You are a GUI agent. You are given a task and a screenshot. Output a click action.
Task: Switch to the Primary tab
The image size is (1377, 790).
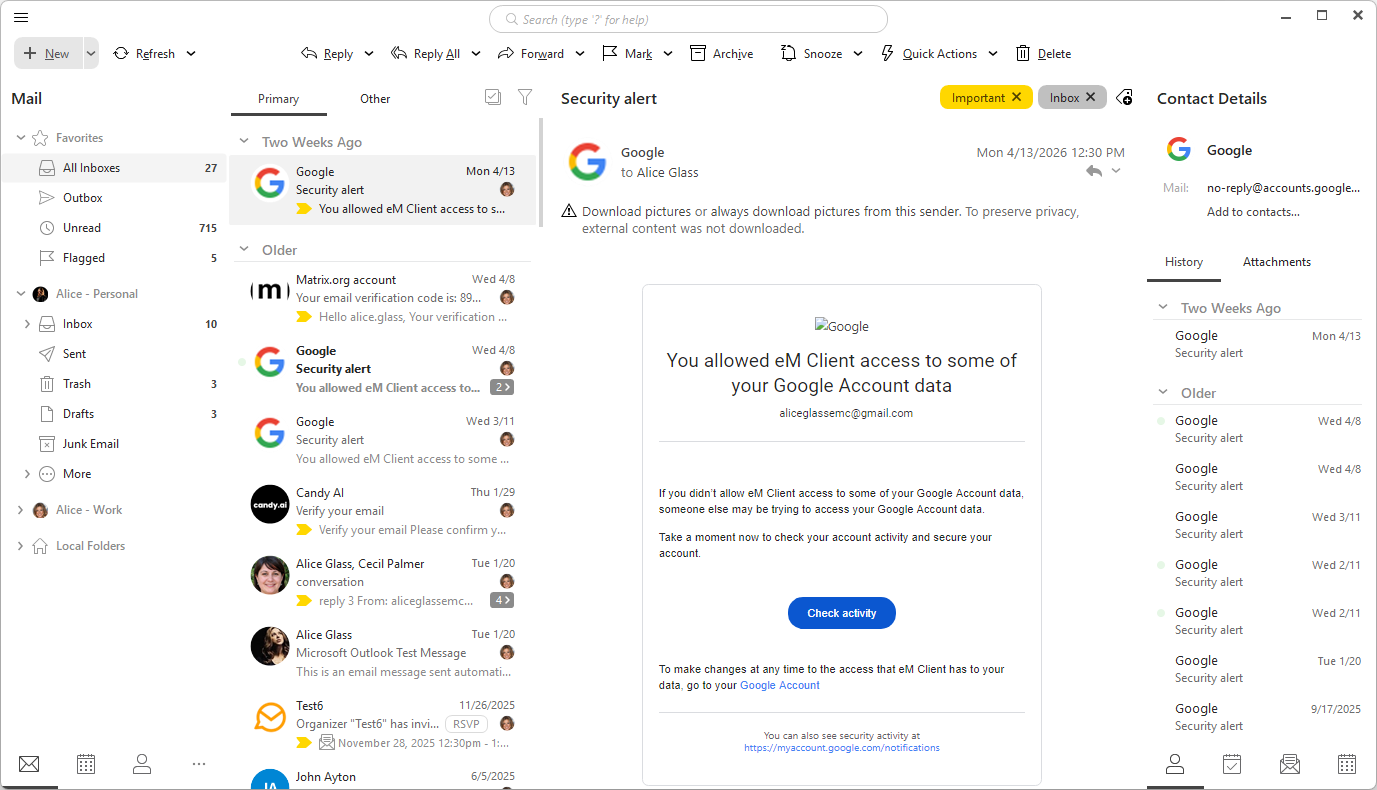(278, 99)
